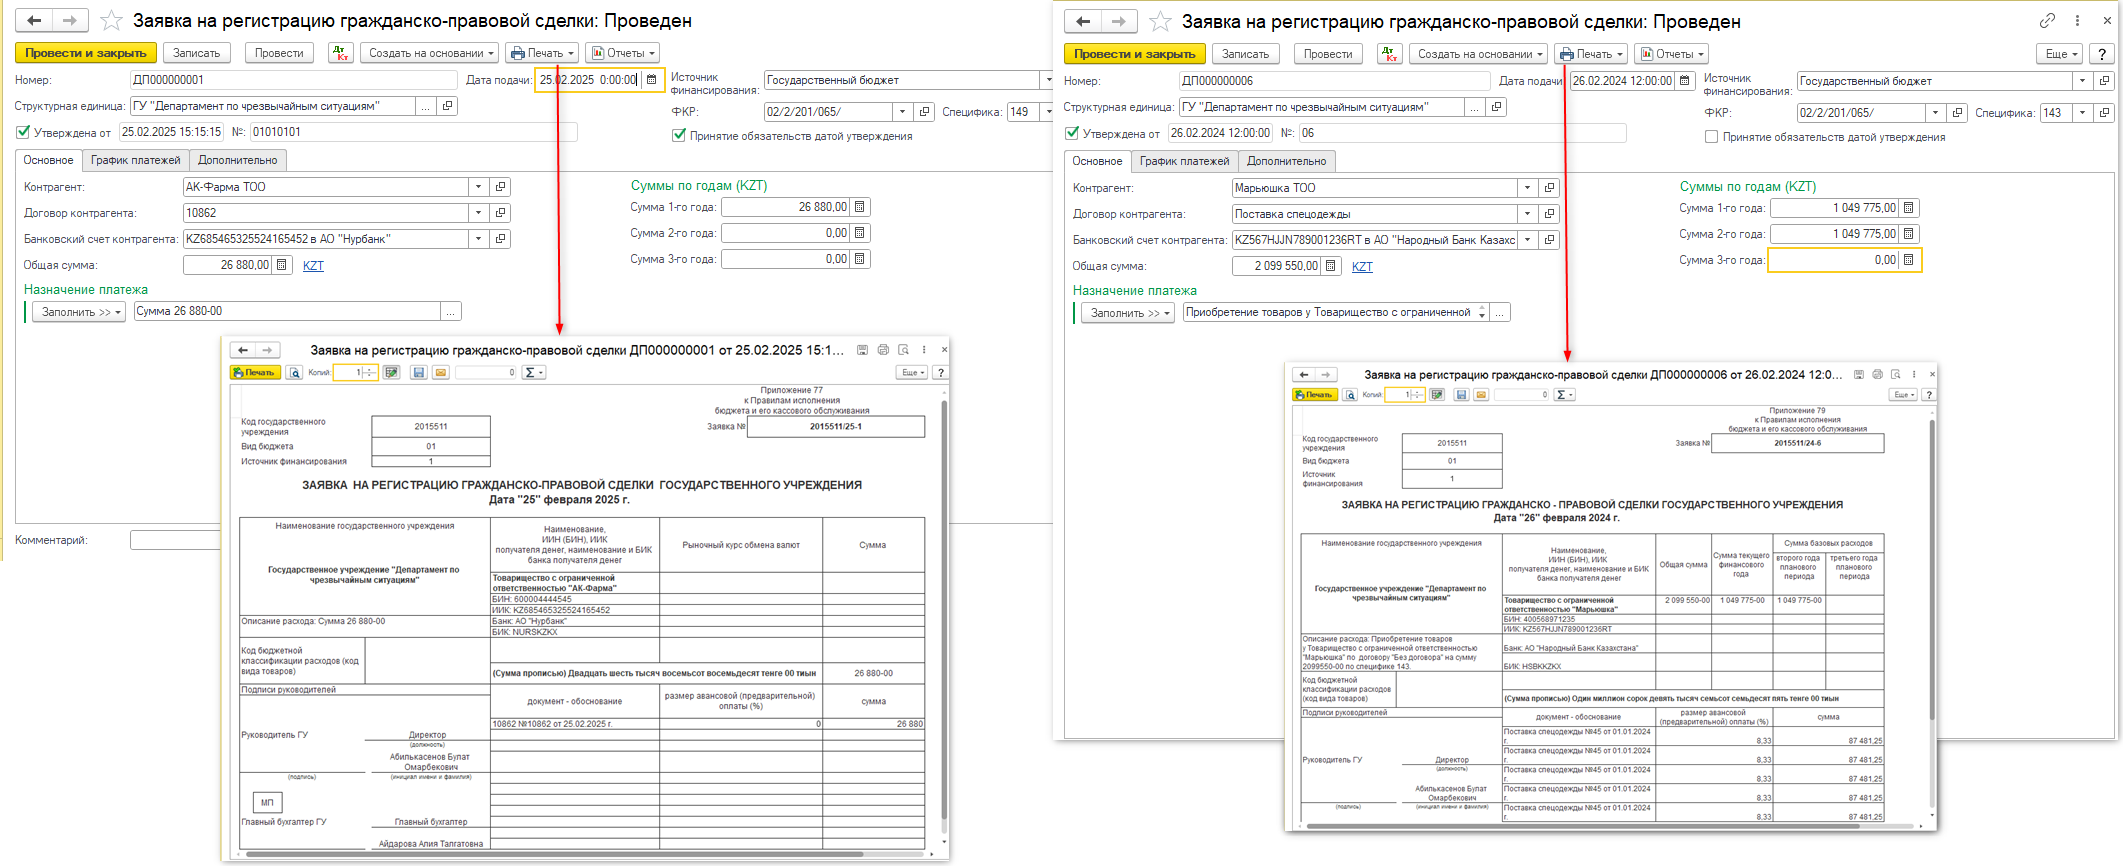Click KZT link next to 2 099 550,00
2123x866 pixels.
click(1362, 267)
